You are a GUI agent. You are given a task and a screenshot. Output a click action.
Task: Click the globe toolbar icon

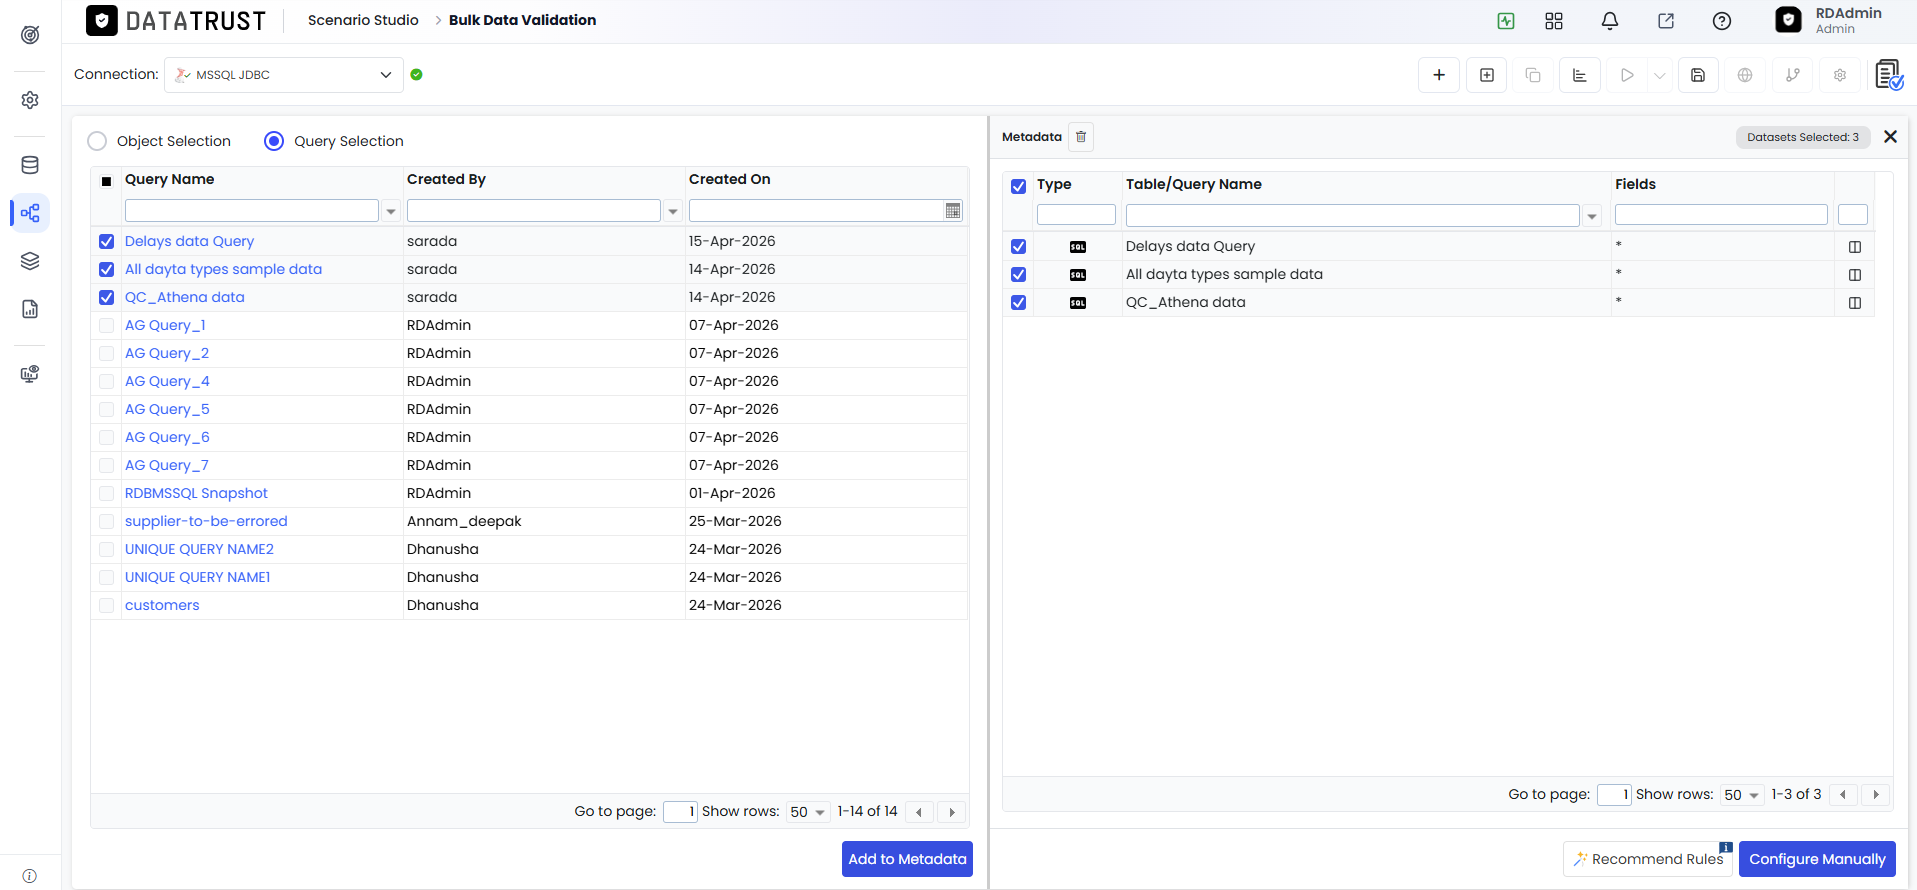click(1745, 75)
